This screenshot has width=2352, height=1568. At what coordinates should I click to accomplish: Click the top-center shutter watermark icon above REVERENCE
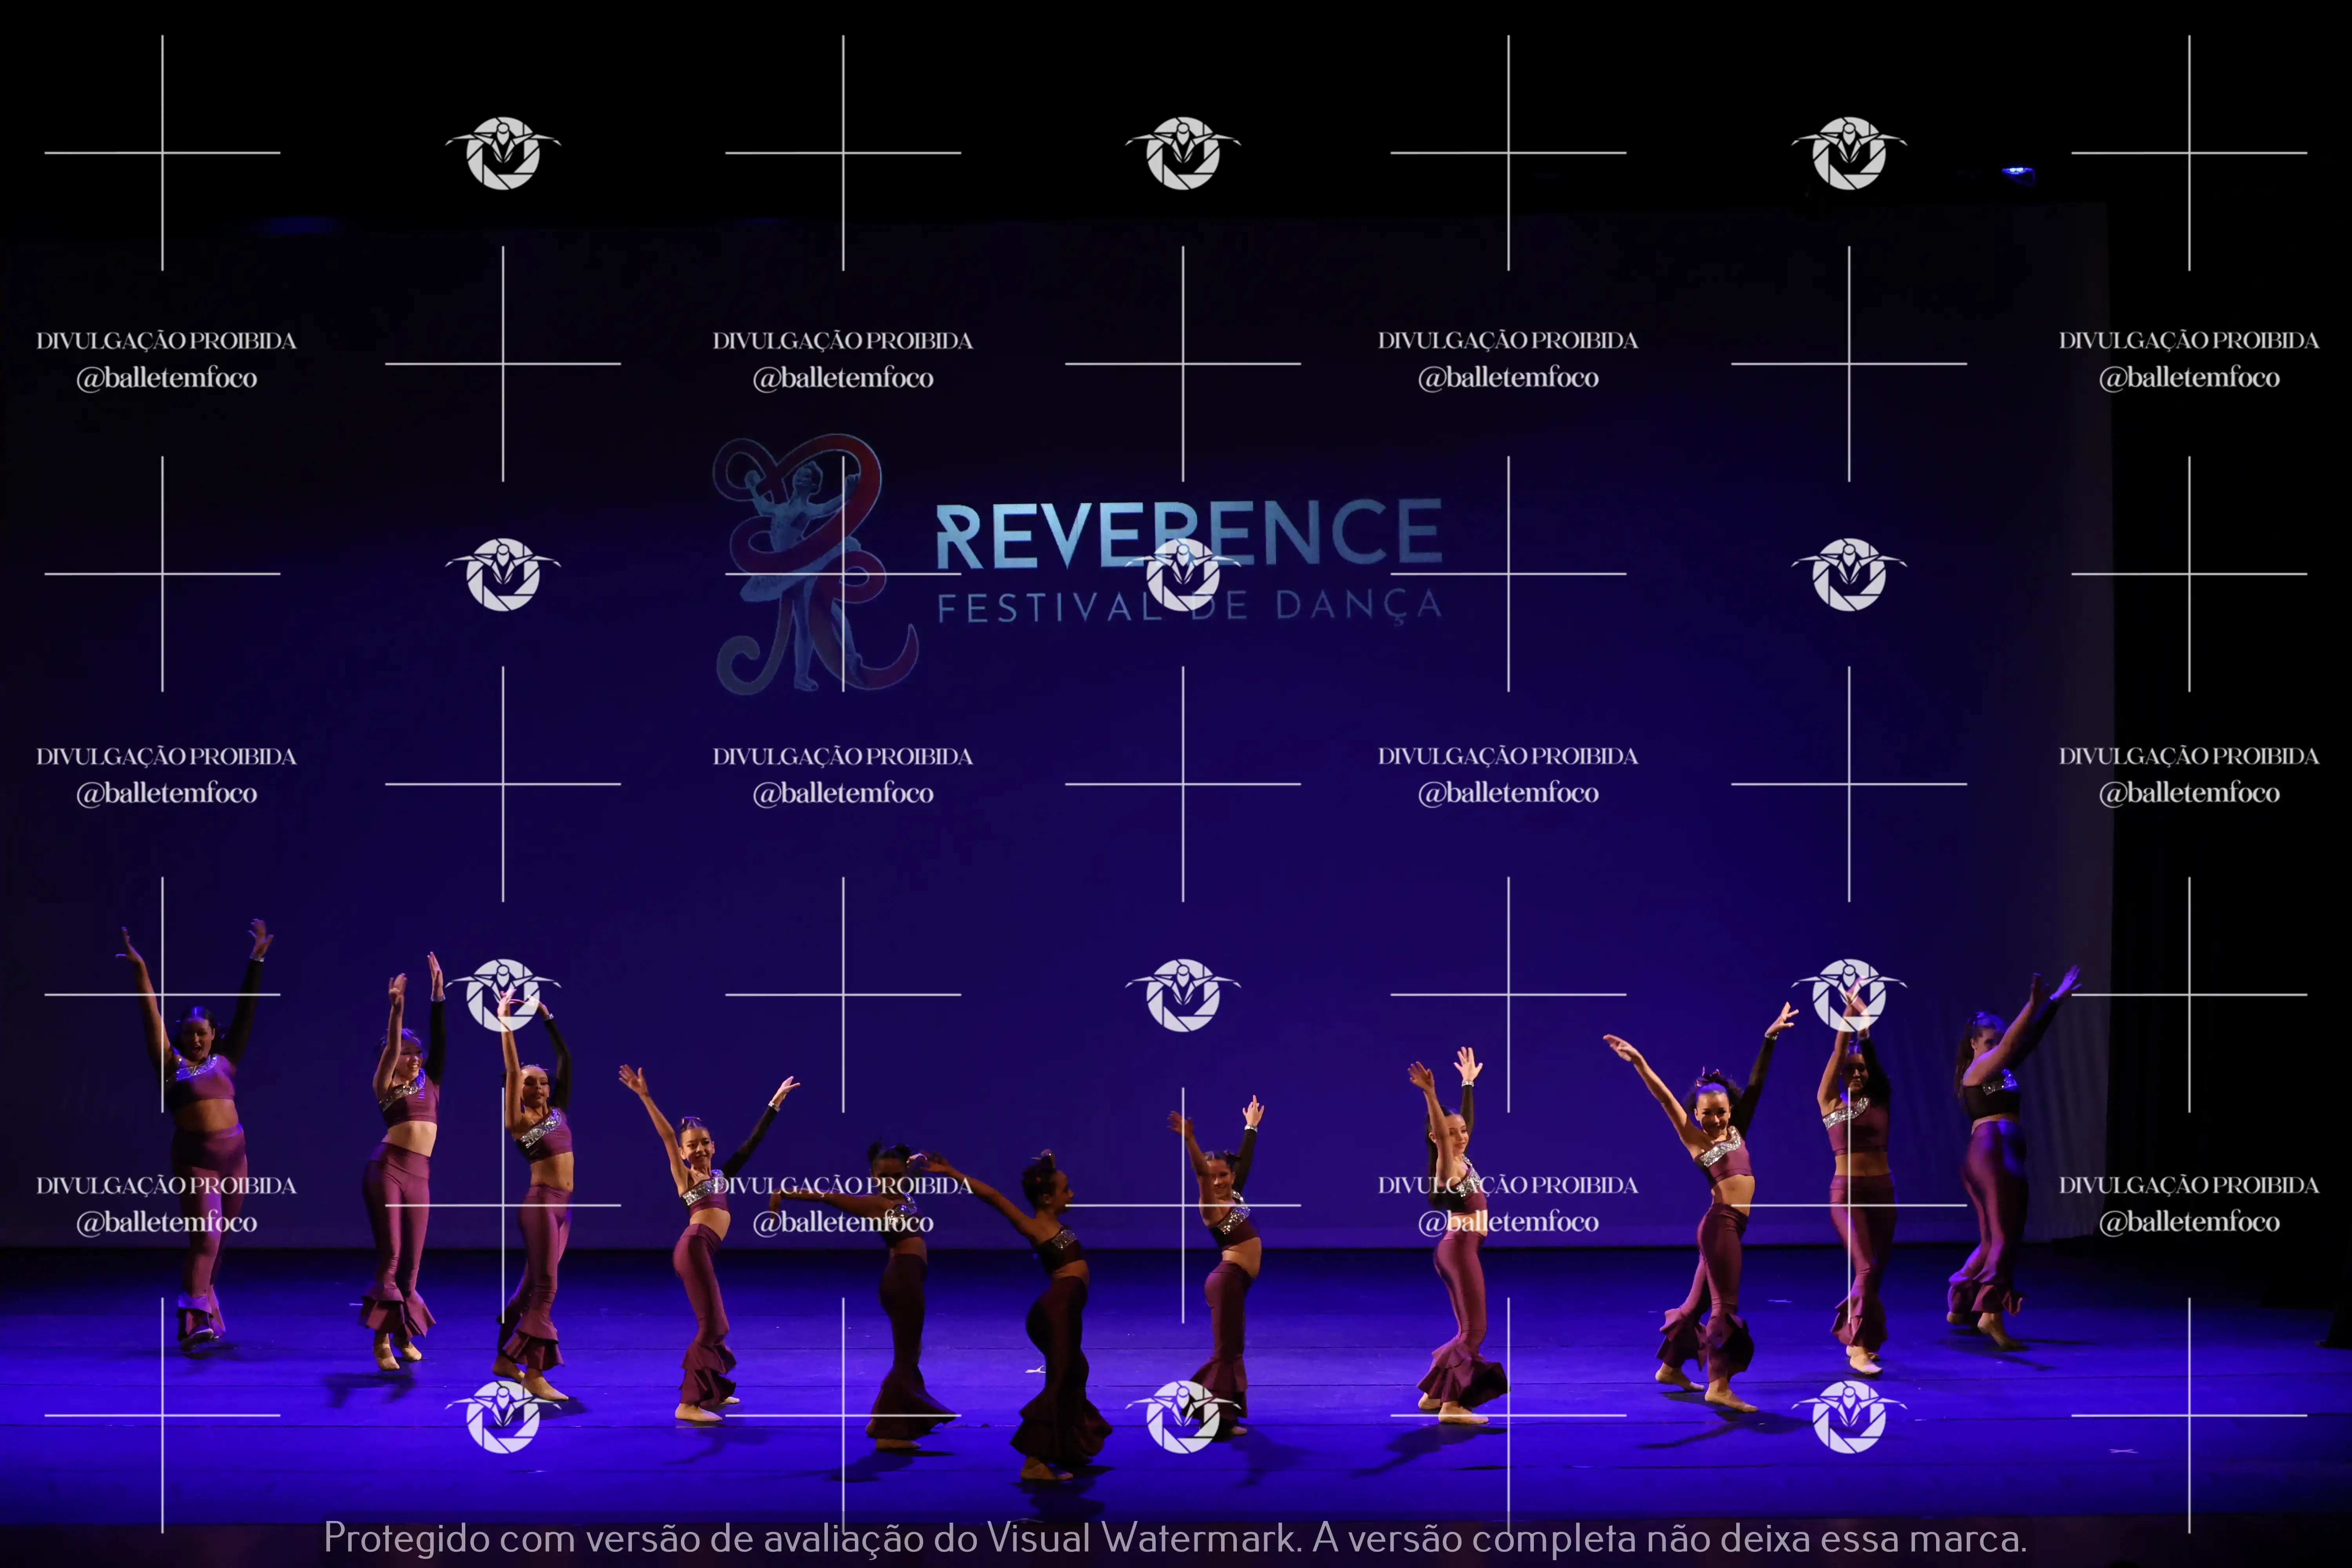tap(1183, 153)
